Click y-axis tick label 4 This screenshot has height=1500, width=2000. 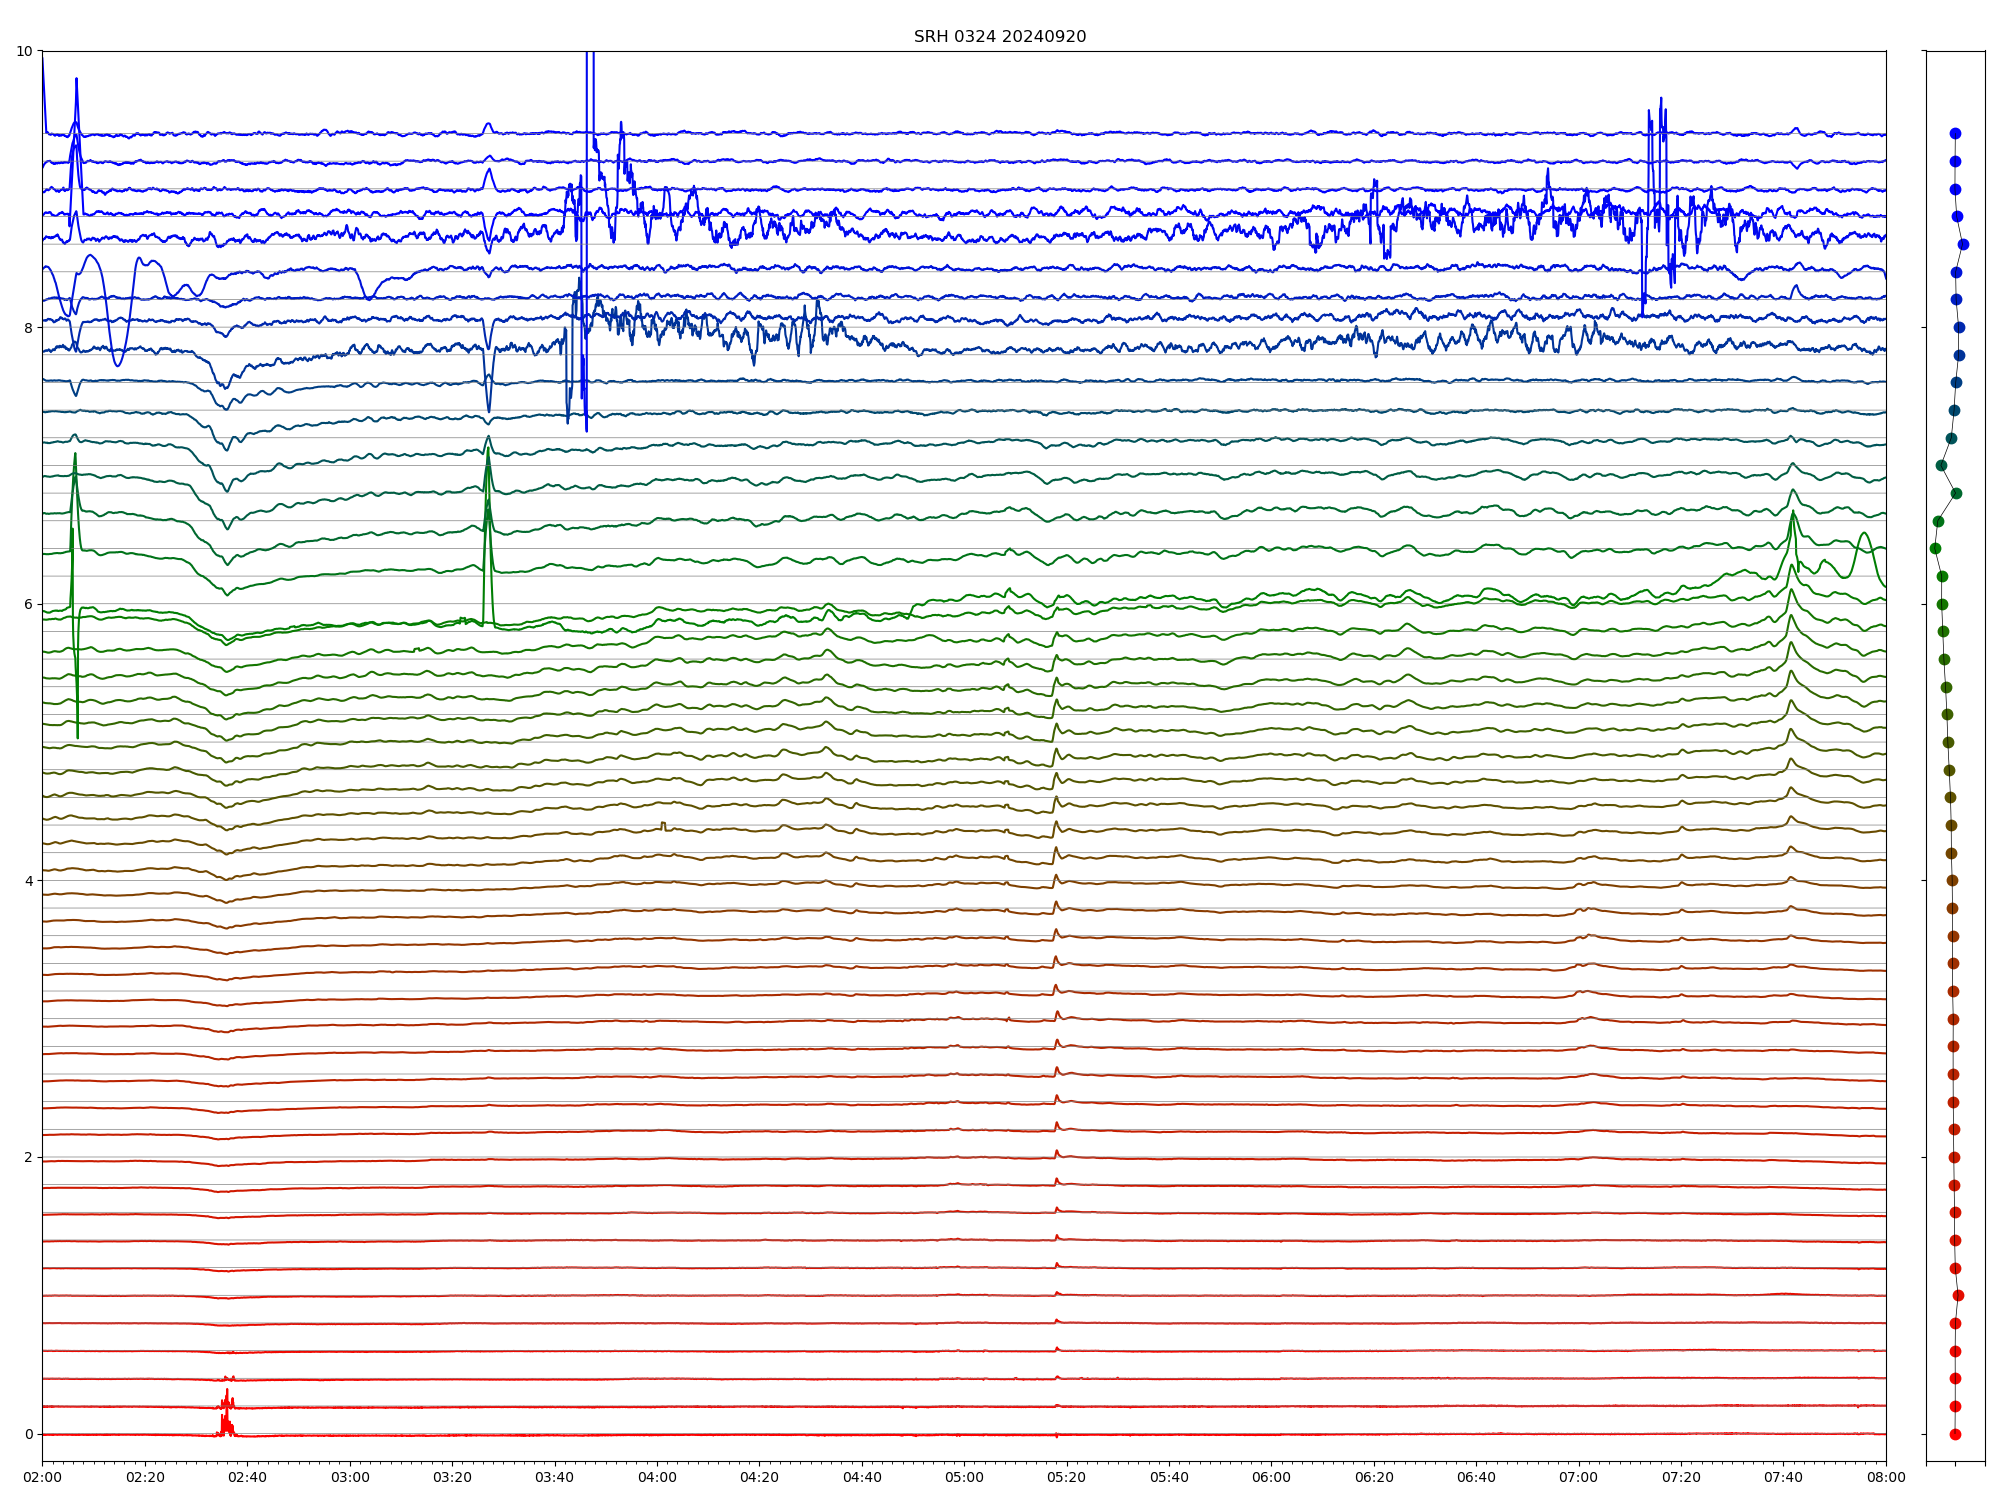[x=28, y=881]
